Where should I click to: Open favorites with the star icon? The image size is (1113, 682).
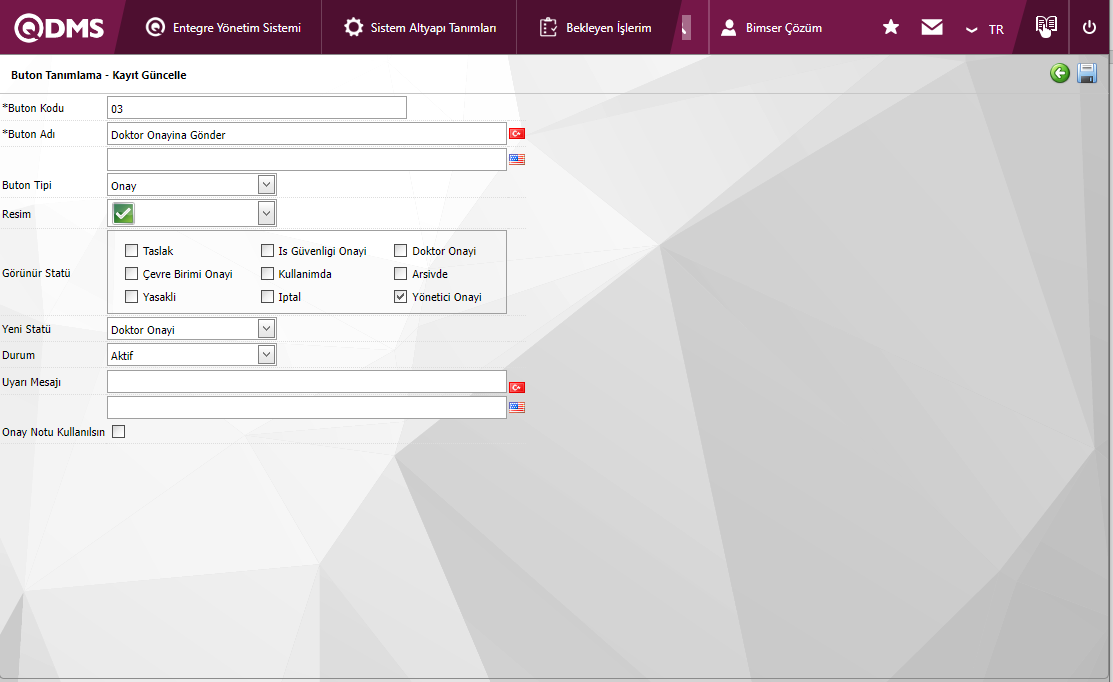891,28
